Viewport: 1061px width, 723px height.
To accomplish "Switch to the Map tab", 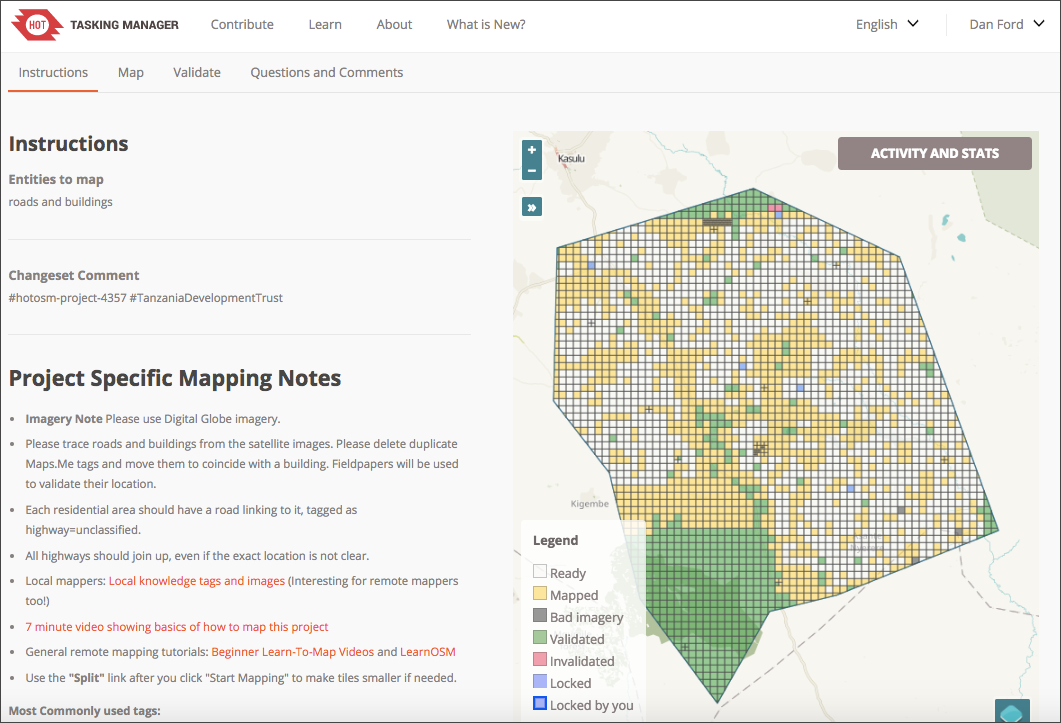I will tap(131, 72).
